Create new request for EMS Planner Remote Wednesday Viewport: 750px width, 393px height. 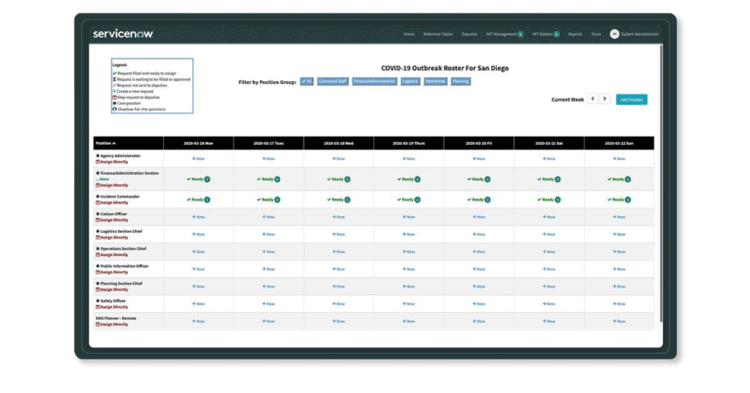point(339,321)
